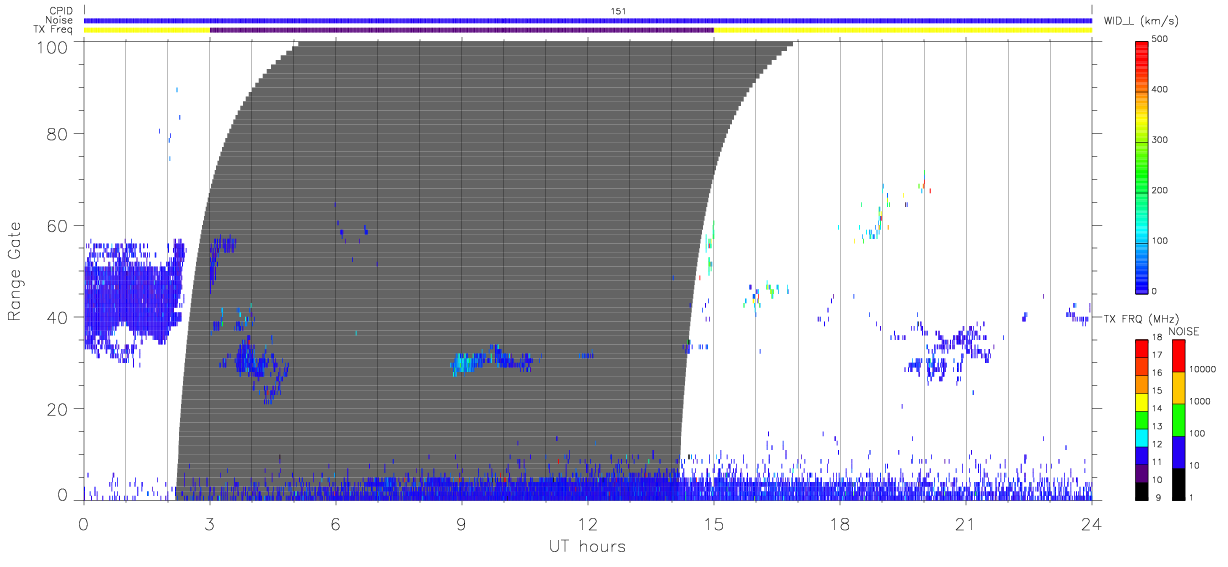Pick the green swatch in NOISE legend
Screen dimensions: 1228x567
click(1179, 419)
